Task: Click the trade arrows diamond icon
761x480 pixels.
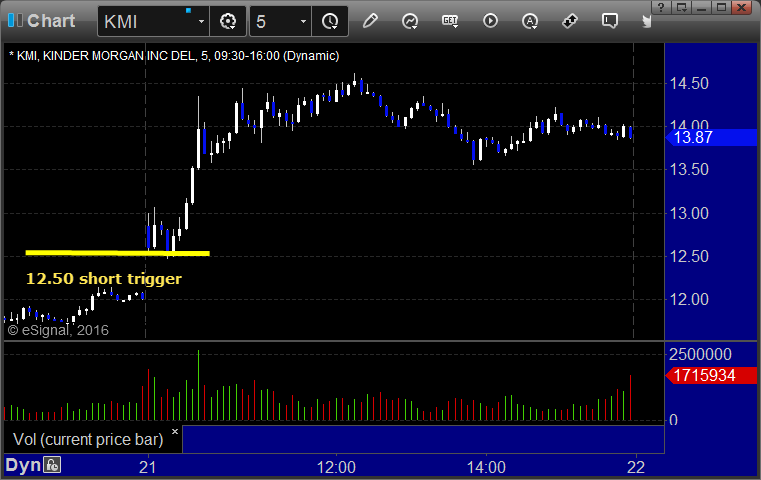Action: coord(570,21)
